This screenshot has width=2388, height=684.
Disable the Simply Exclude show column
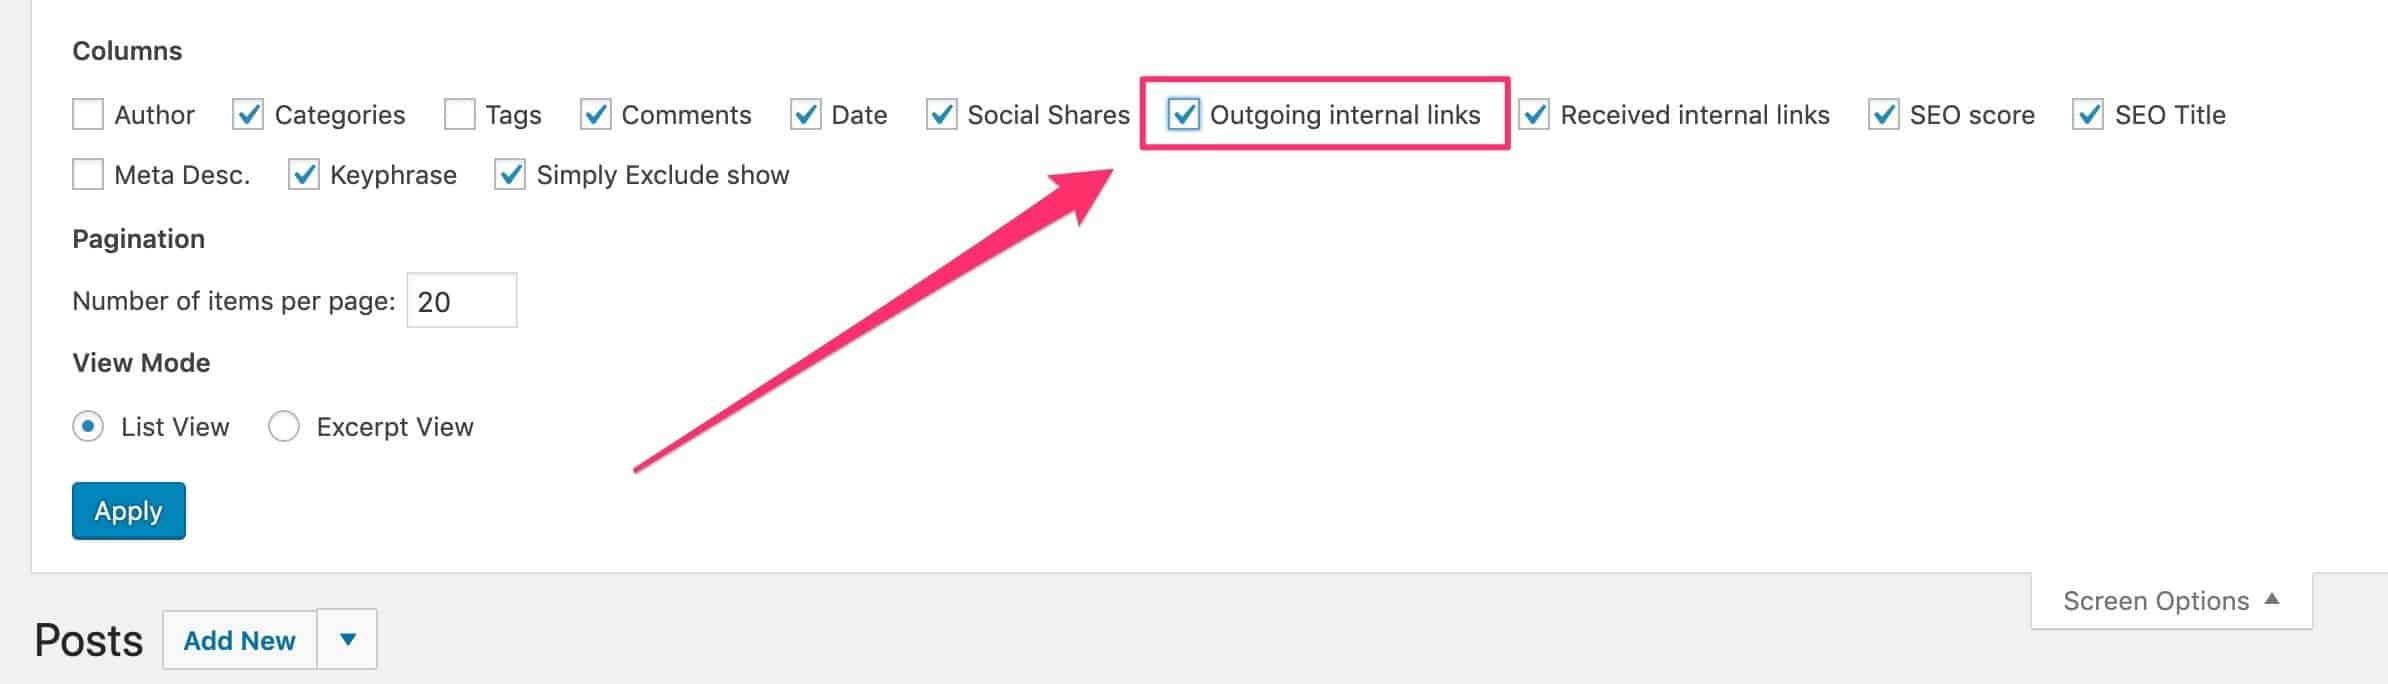(x=511, y=174)
